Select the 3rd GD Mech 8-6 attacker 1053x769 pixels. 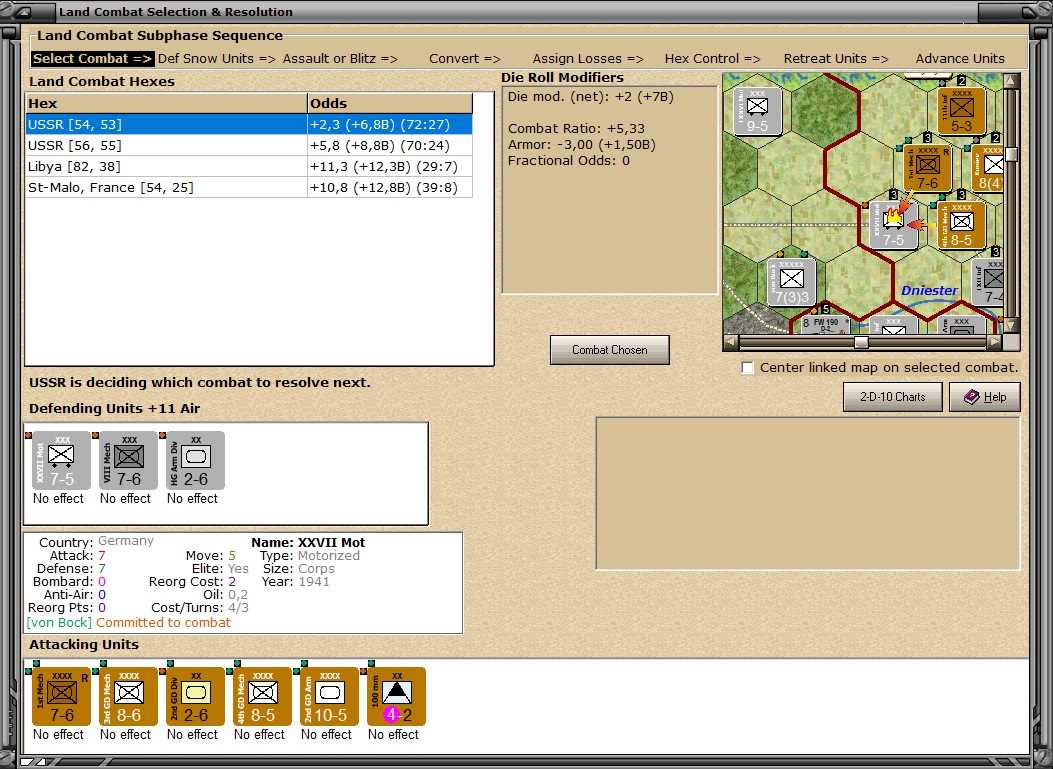click(126, 696)
